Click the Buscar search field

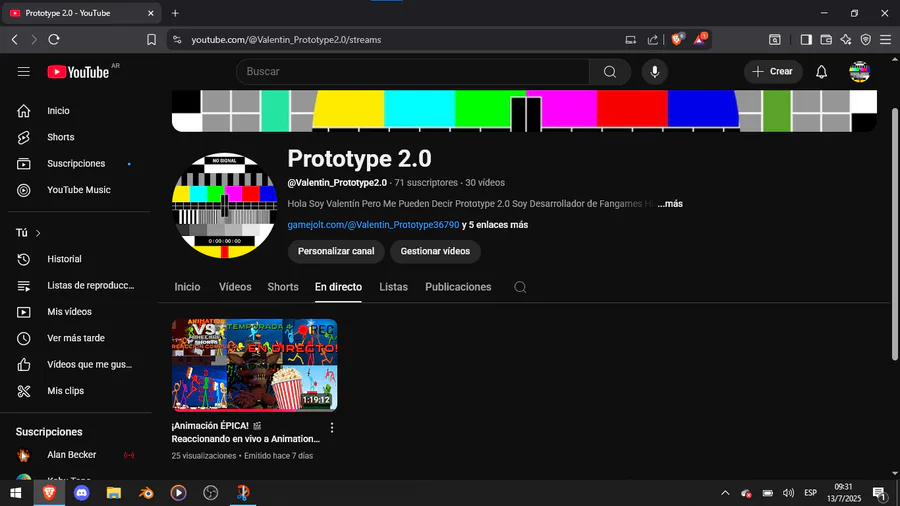pyautogui.click(x=413, y=72)
